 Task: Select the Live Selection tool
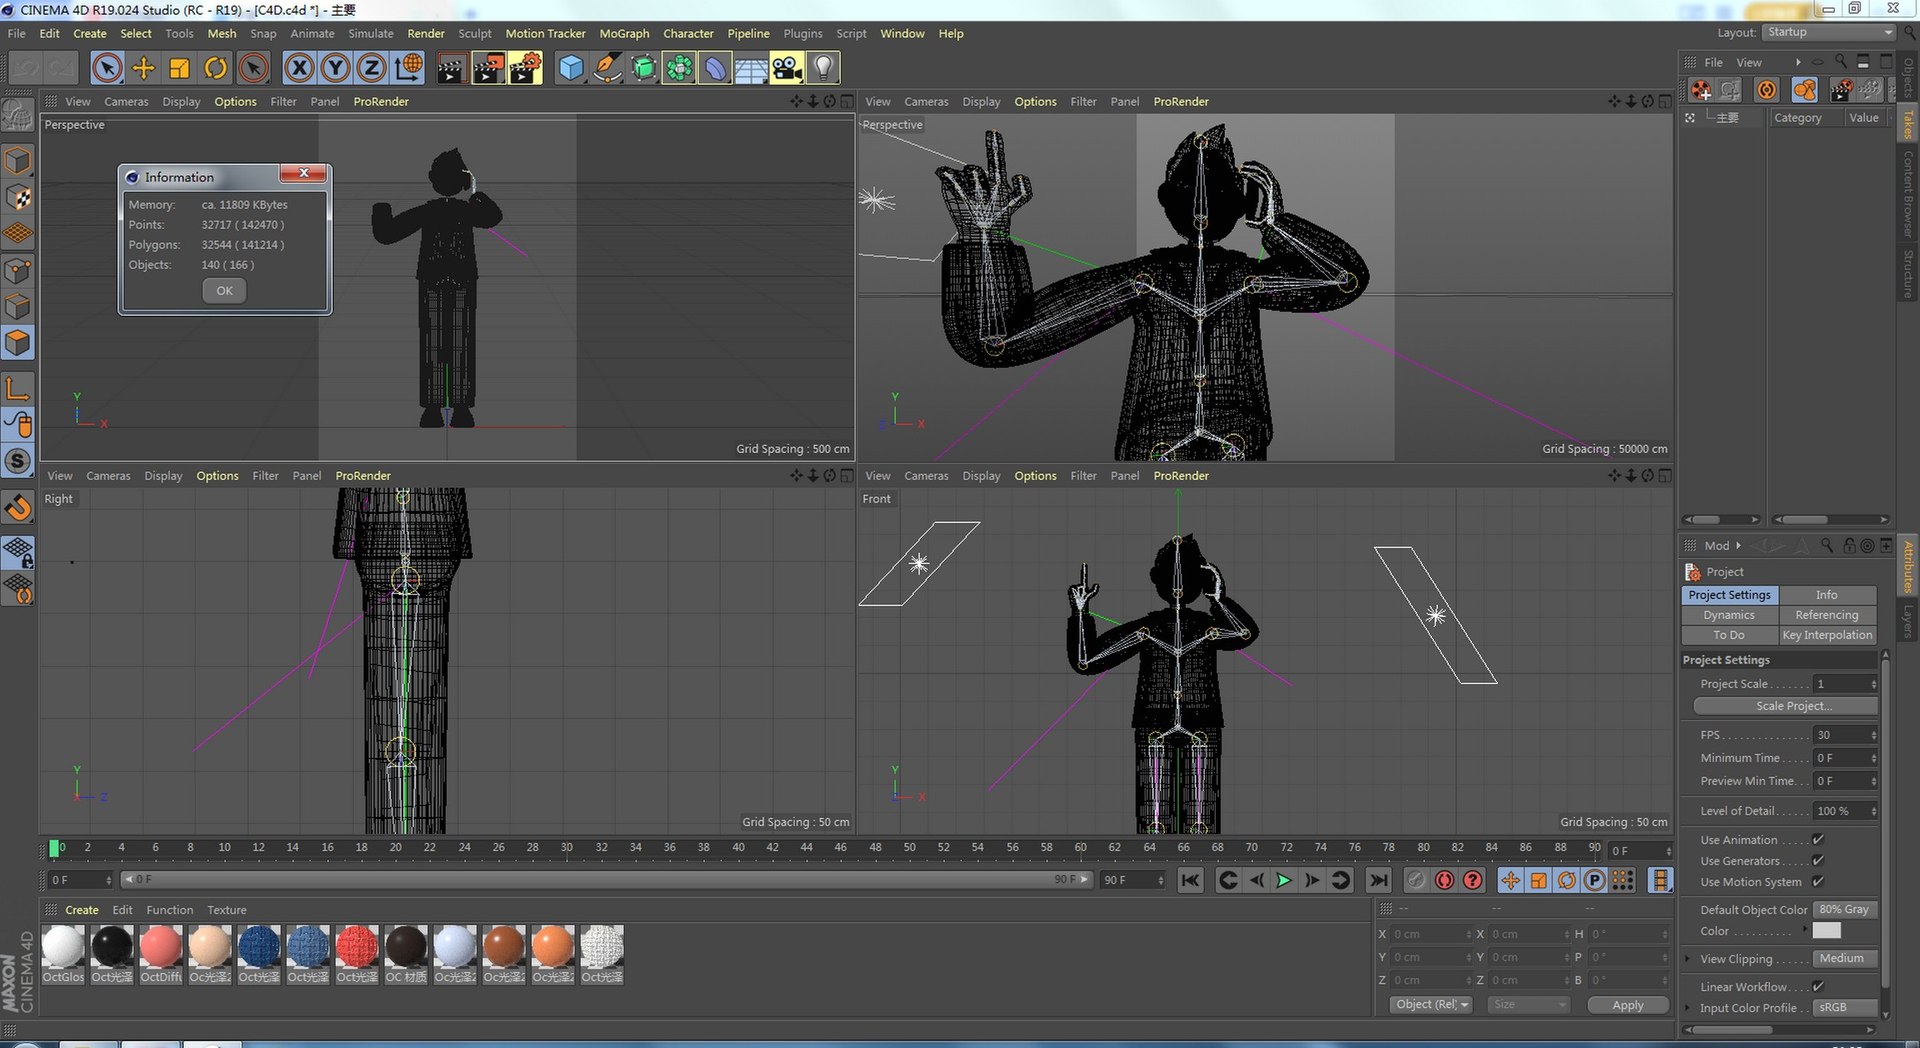tap(107, 68)
